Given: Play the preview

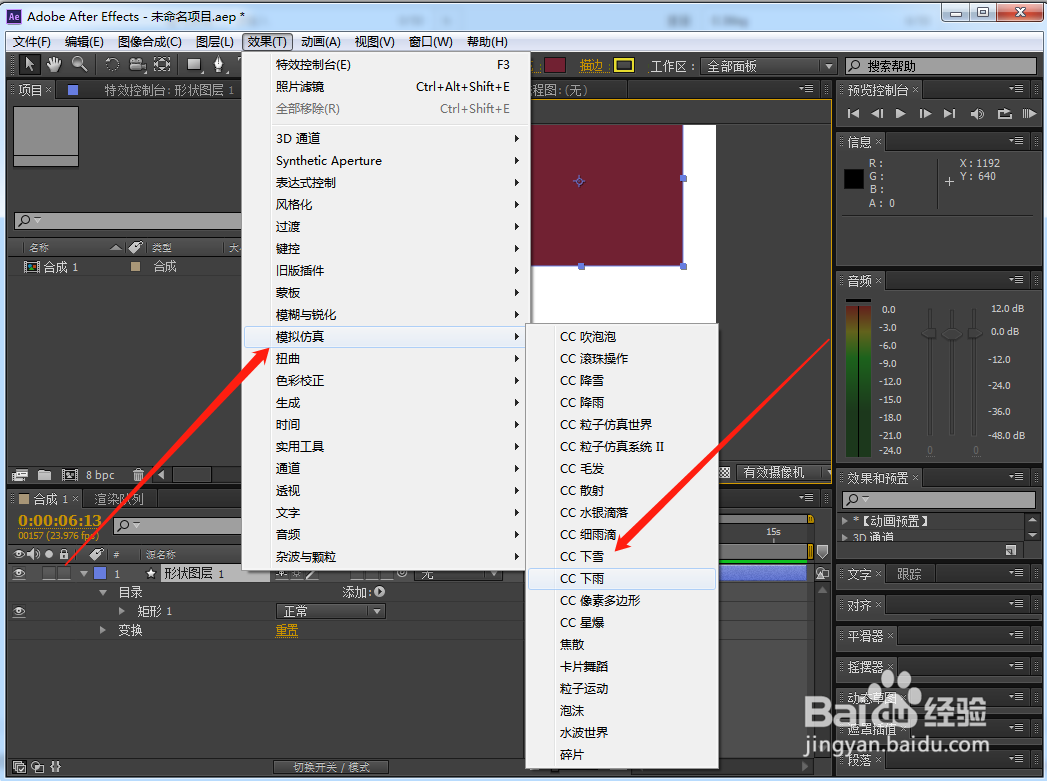Looking at the screenshot, I should [901, 113].
